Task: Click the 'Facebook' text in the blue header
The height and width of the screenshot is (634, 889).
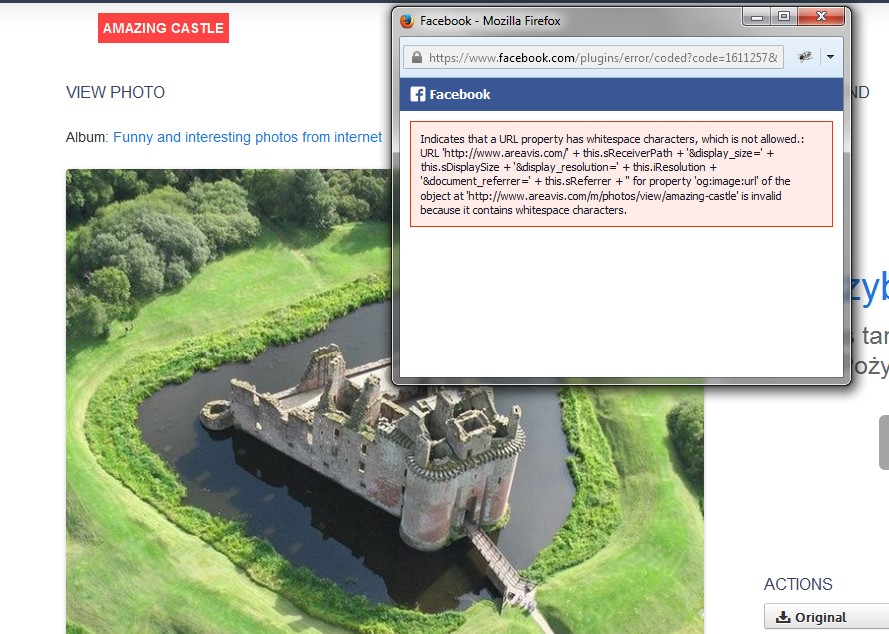Action: 460,94
